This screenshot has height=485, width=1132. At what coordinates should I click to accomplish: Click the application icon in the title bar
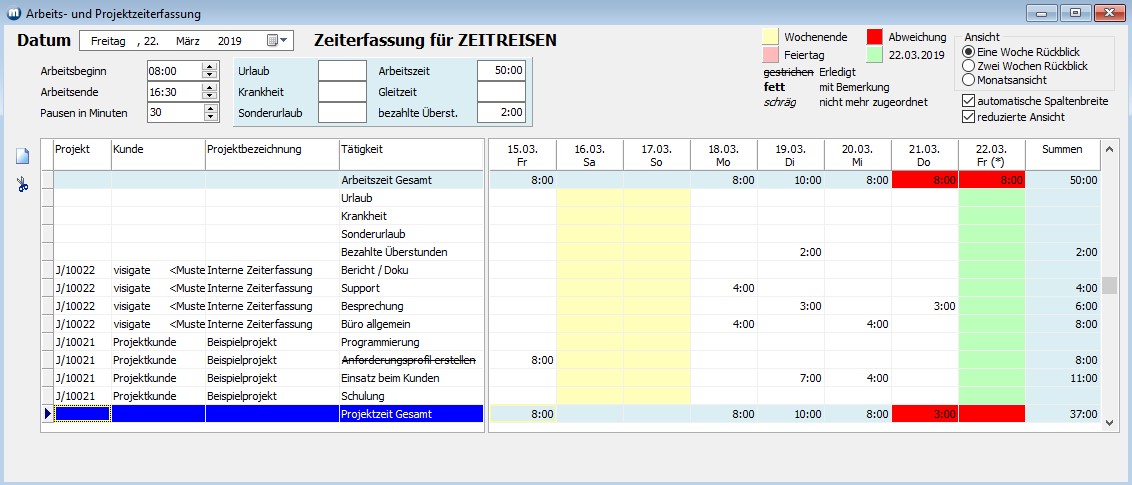click(11, 14)
